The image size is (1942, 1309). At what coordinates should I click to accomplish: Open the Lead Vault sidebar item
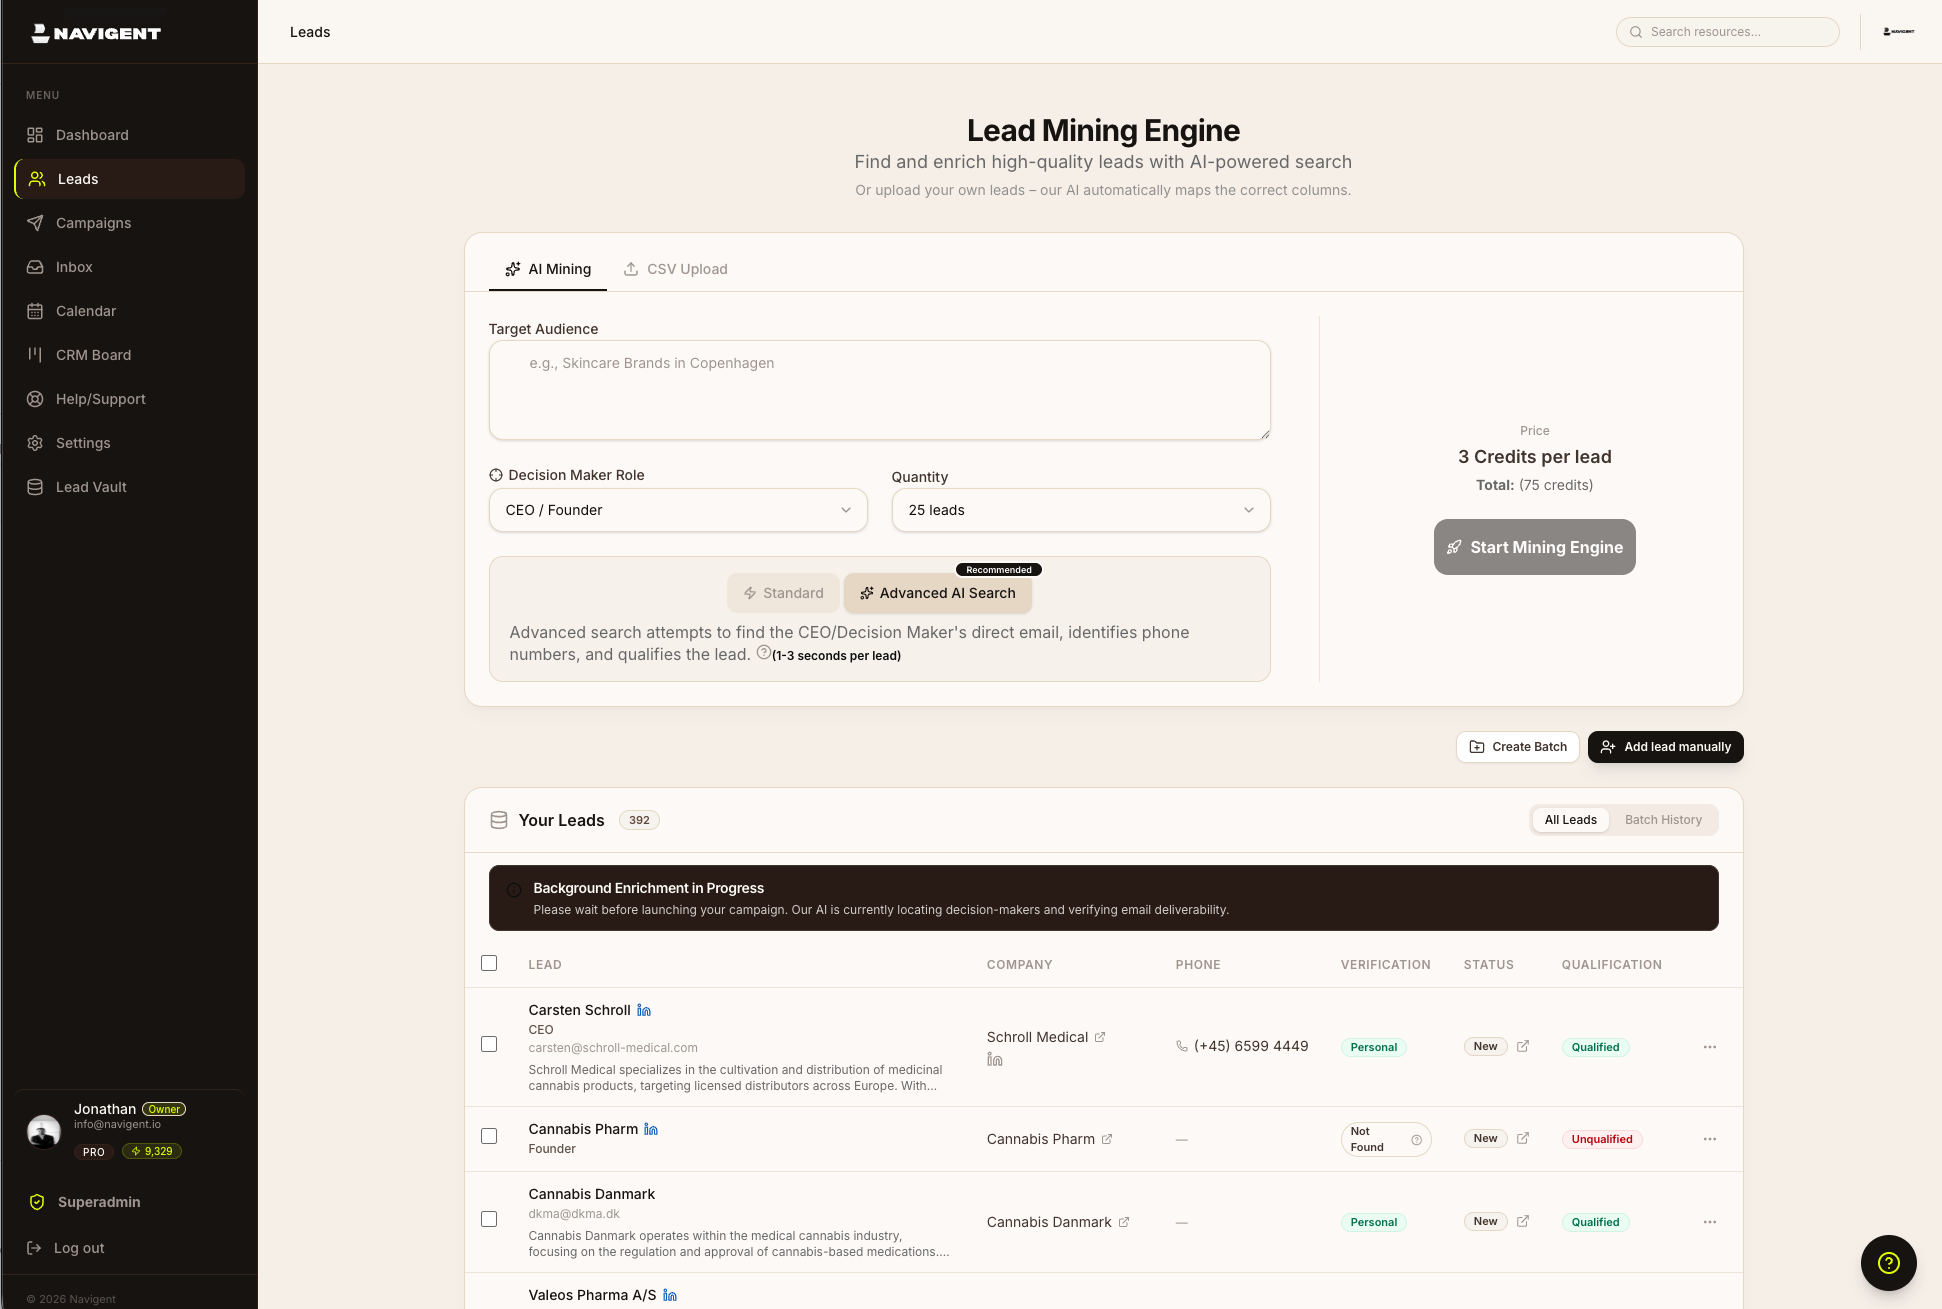point(91,487)
